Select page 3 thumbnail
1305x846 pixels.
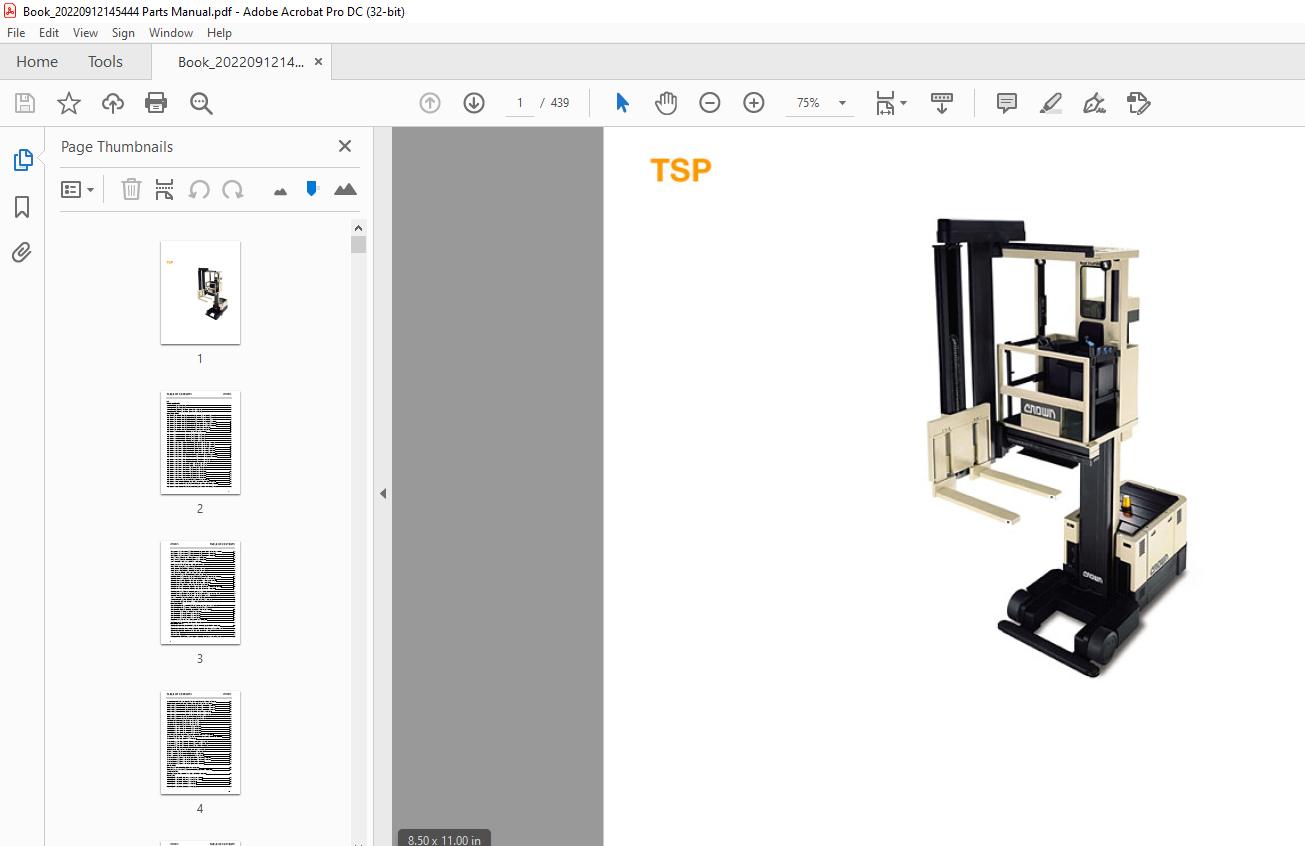pos(200,592)
